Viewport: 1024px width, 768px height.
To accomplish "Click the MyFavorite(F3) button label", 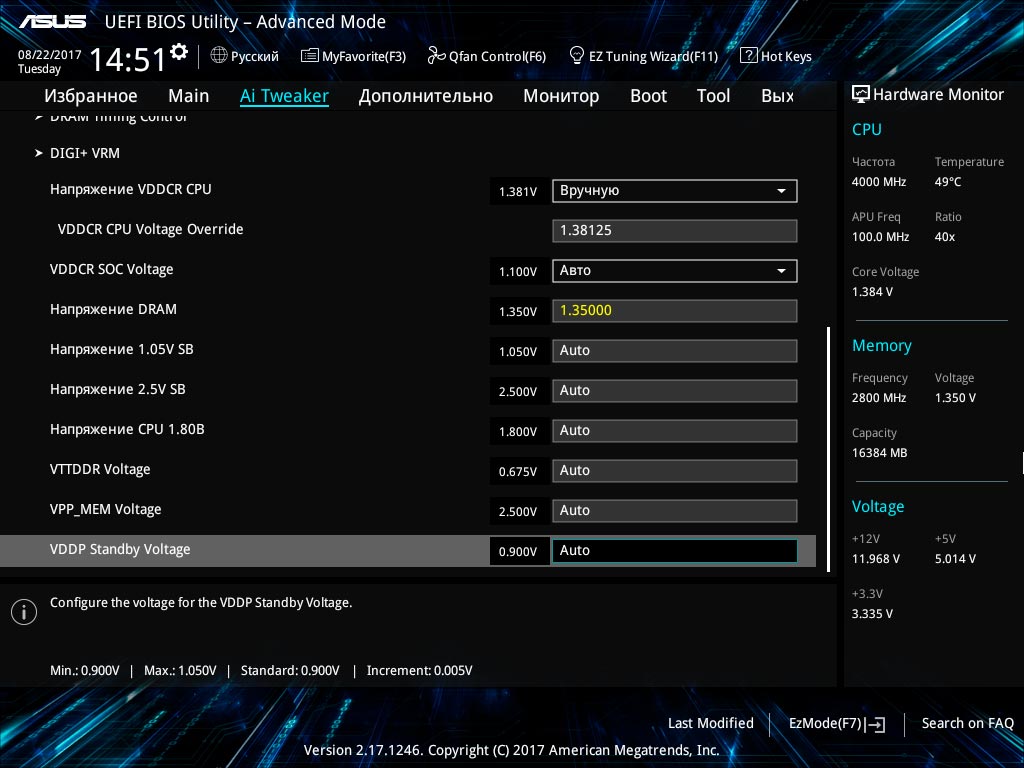I will click(364, 57).
